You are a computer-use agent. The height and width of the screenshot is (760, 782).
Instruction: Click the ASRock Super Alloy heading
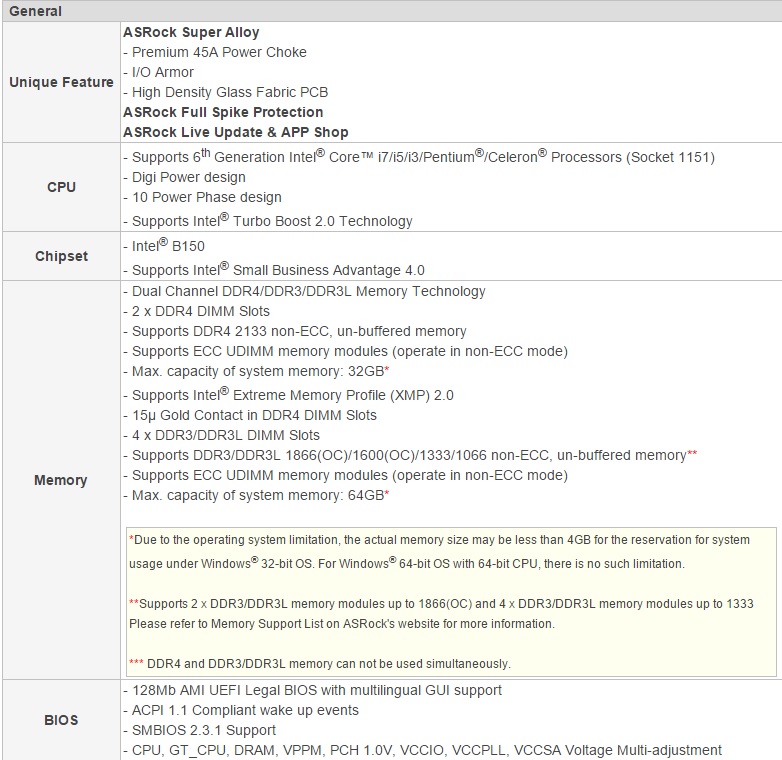point(191,32)
